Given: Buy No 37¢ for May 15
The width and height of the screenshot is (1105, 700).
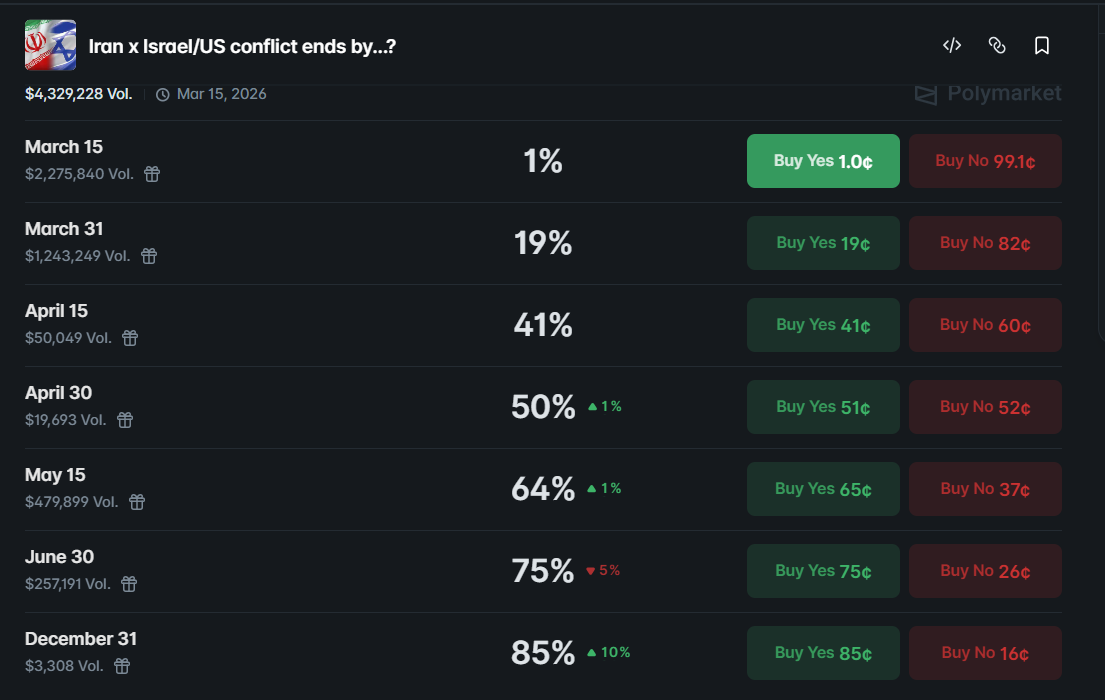Looking at the screenshot, I should point(985,489).
